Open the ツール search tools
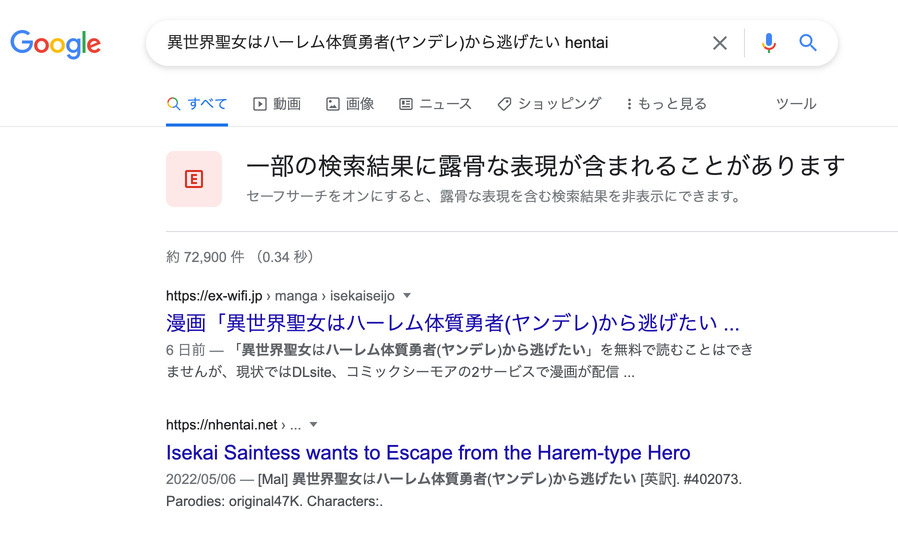The image size is (898, 534). pyautogui.click(x=795, y=104)
